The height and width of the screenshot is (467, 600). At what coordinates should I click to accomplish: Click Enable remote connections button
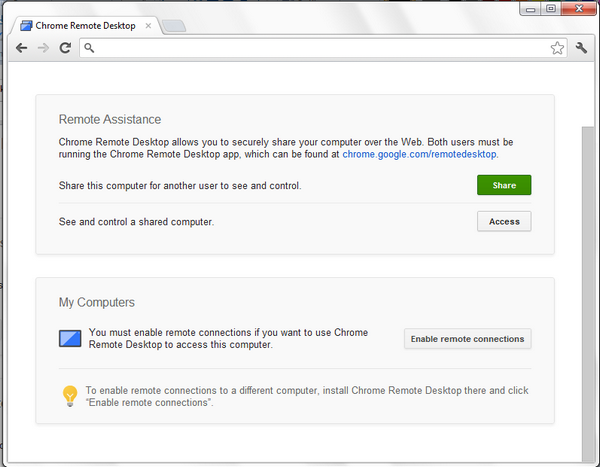pos(467,339)
